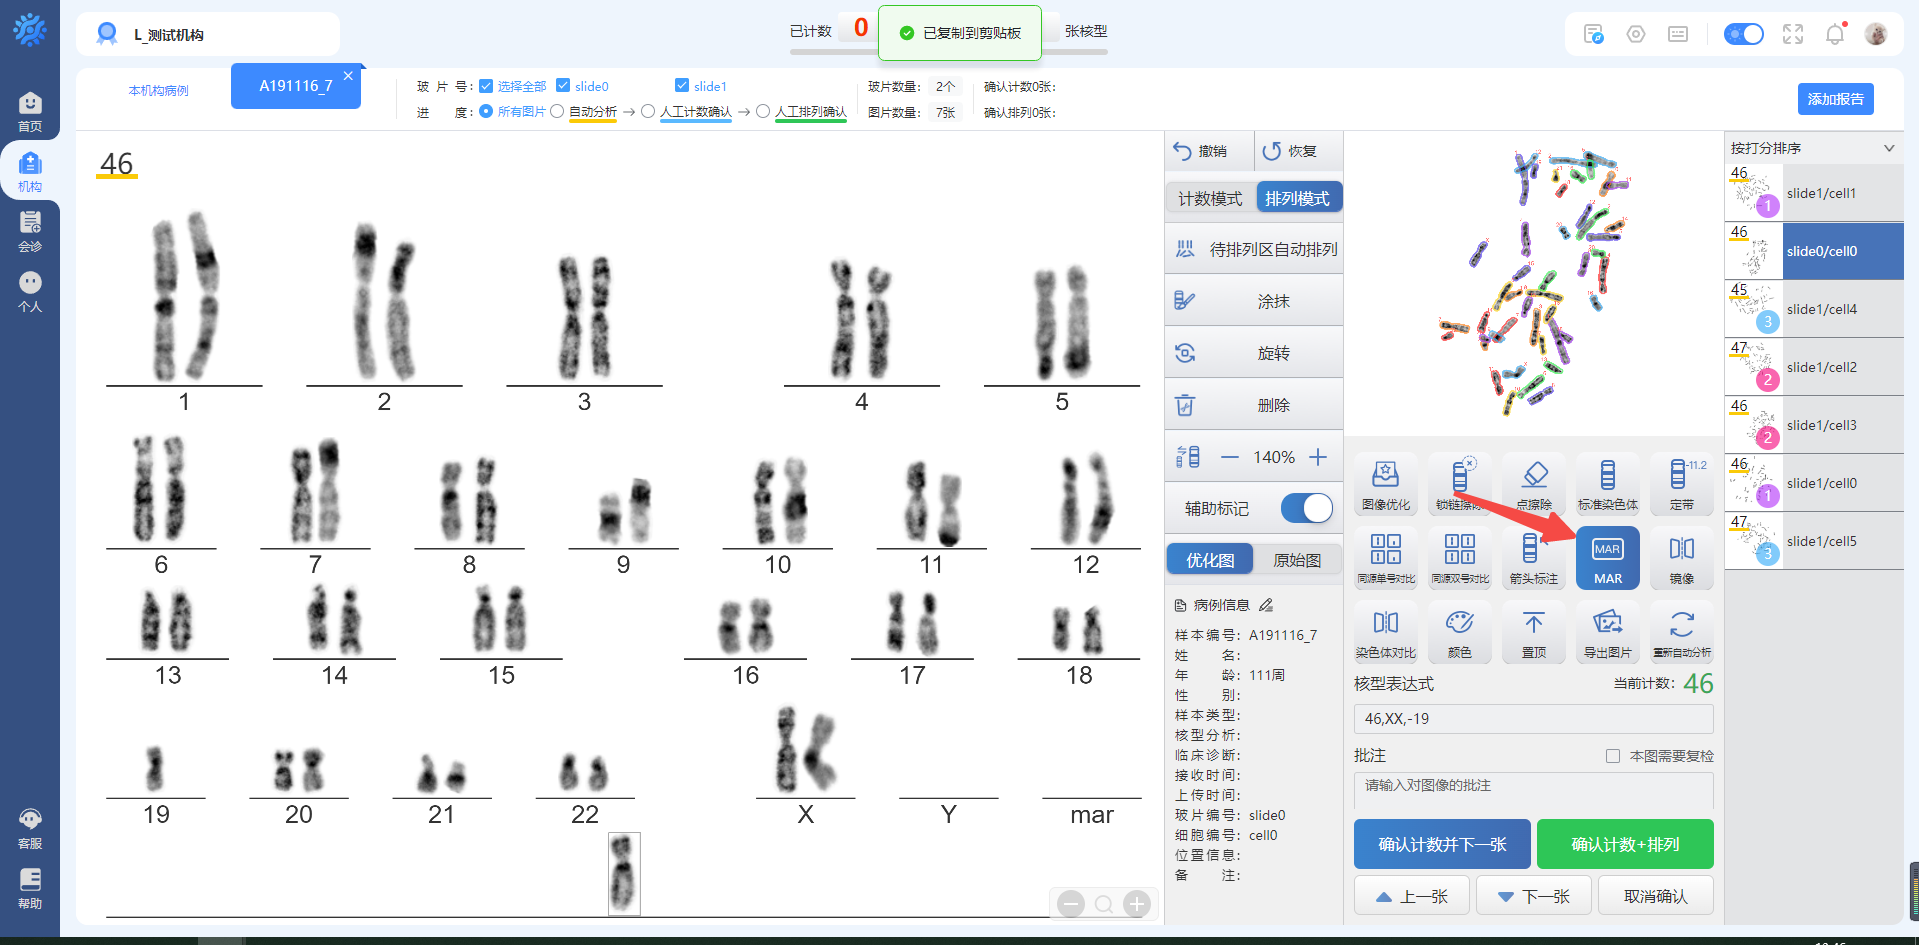Open the 颜色 color palette tool
This screenshot has height=945, width=1919.
click(1459, 632)
